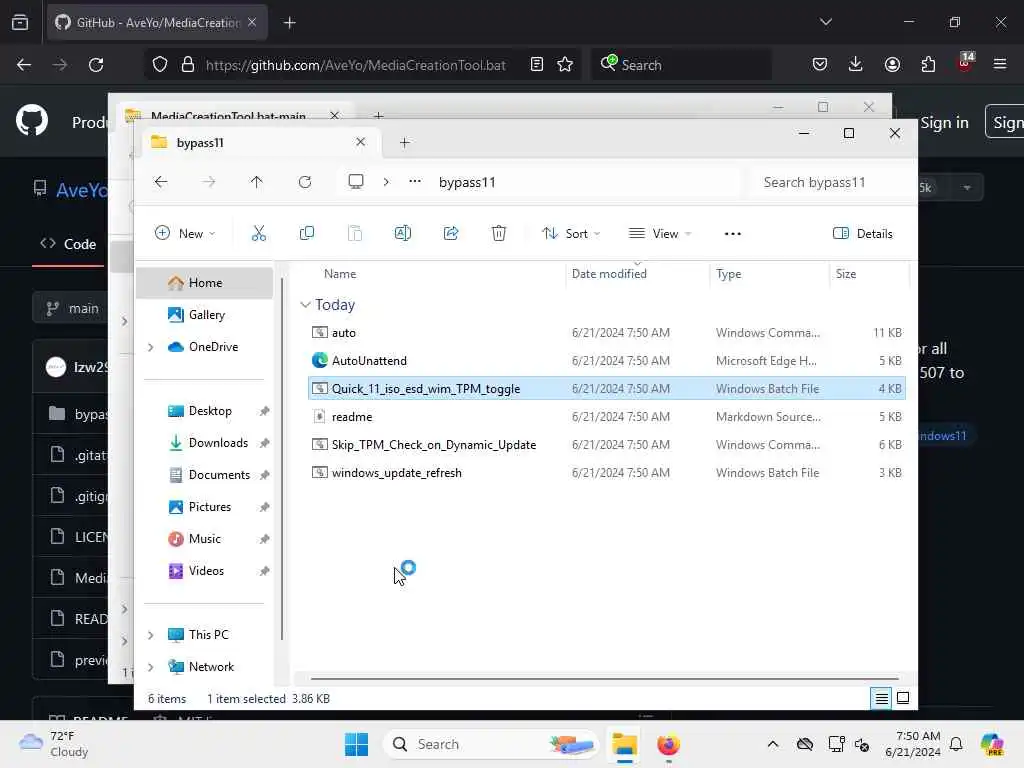Open Firefox application hamburger menu
This screenshot has height=768, width=1024.
coord(1000,64)
